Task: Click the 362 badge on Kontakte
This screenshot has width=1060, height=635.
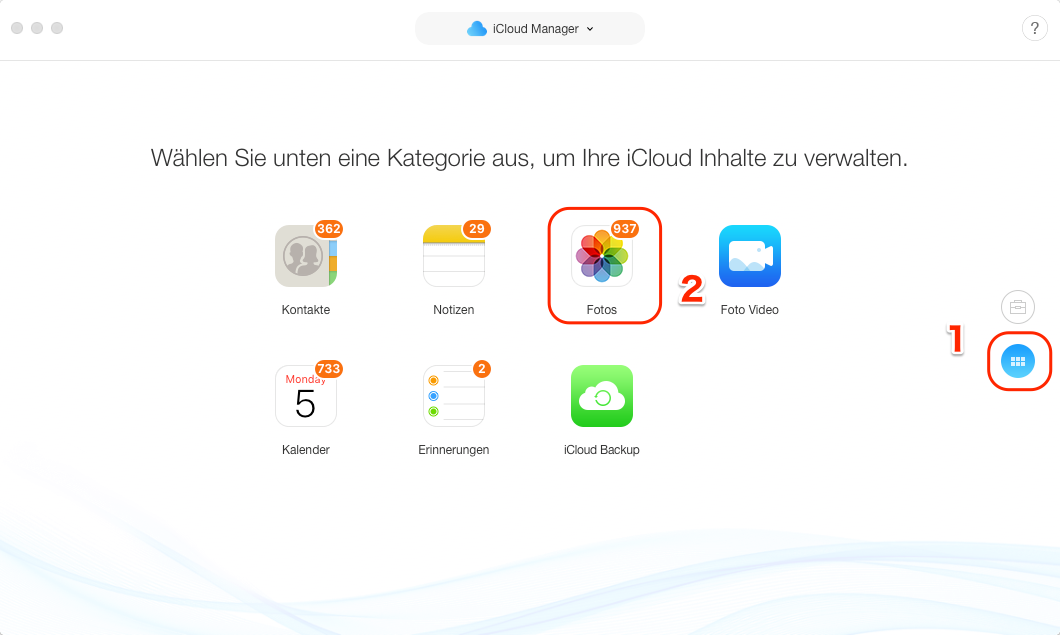Action: [330, 229]
